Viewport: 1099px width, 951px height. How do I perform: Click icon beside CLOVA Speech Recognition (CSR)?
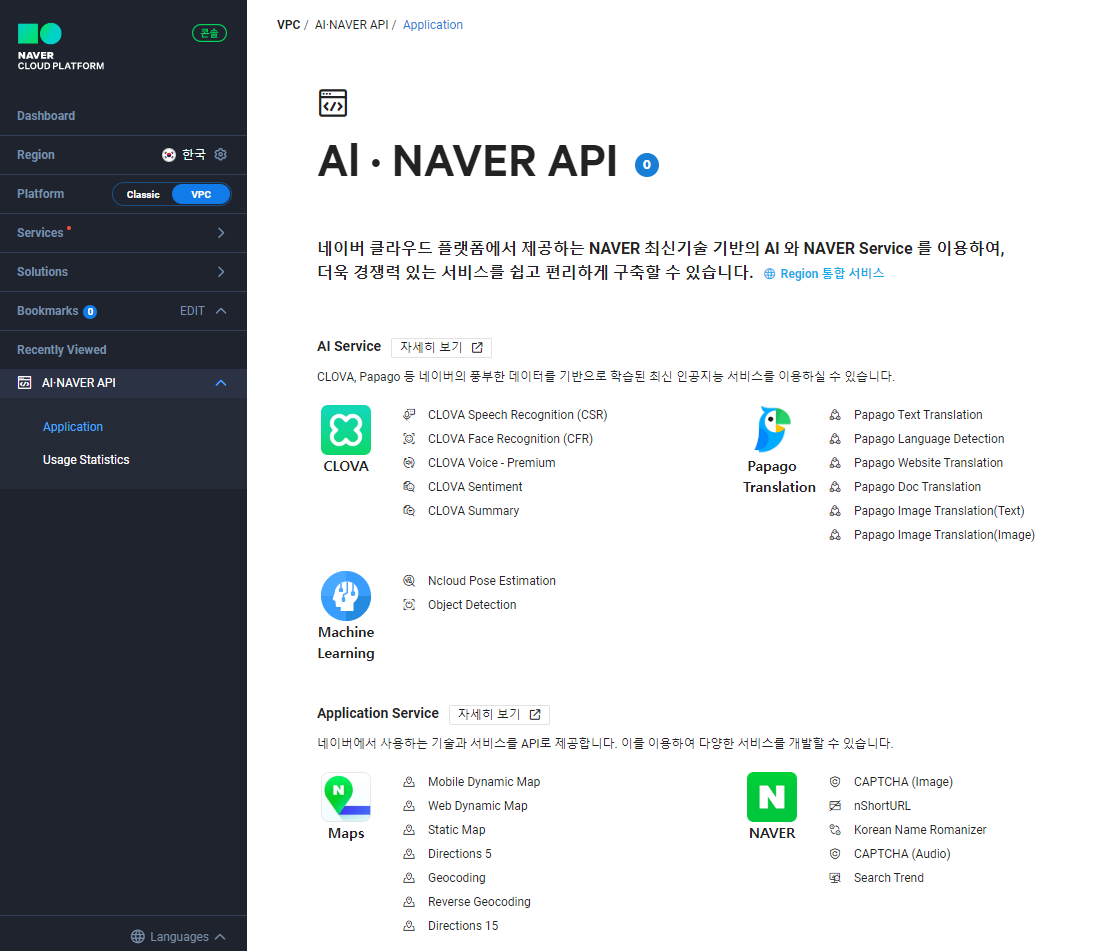(x=409, y=415)
